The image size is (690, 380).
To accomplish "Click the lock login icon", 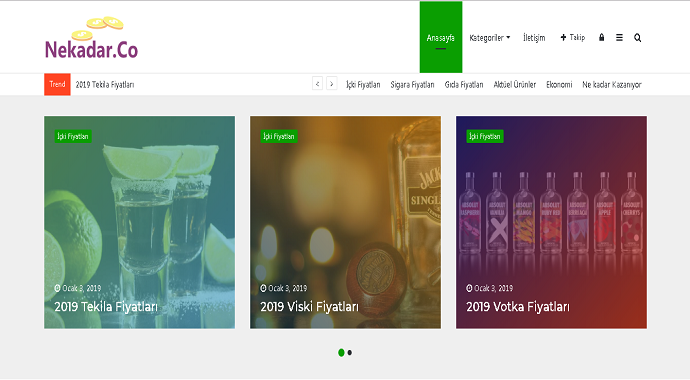I will pyautogui.click(x=601, y=37).
